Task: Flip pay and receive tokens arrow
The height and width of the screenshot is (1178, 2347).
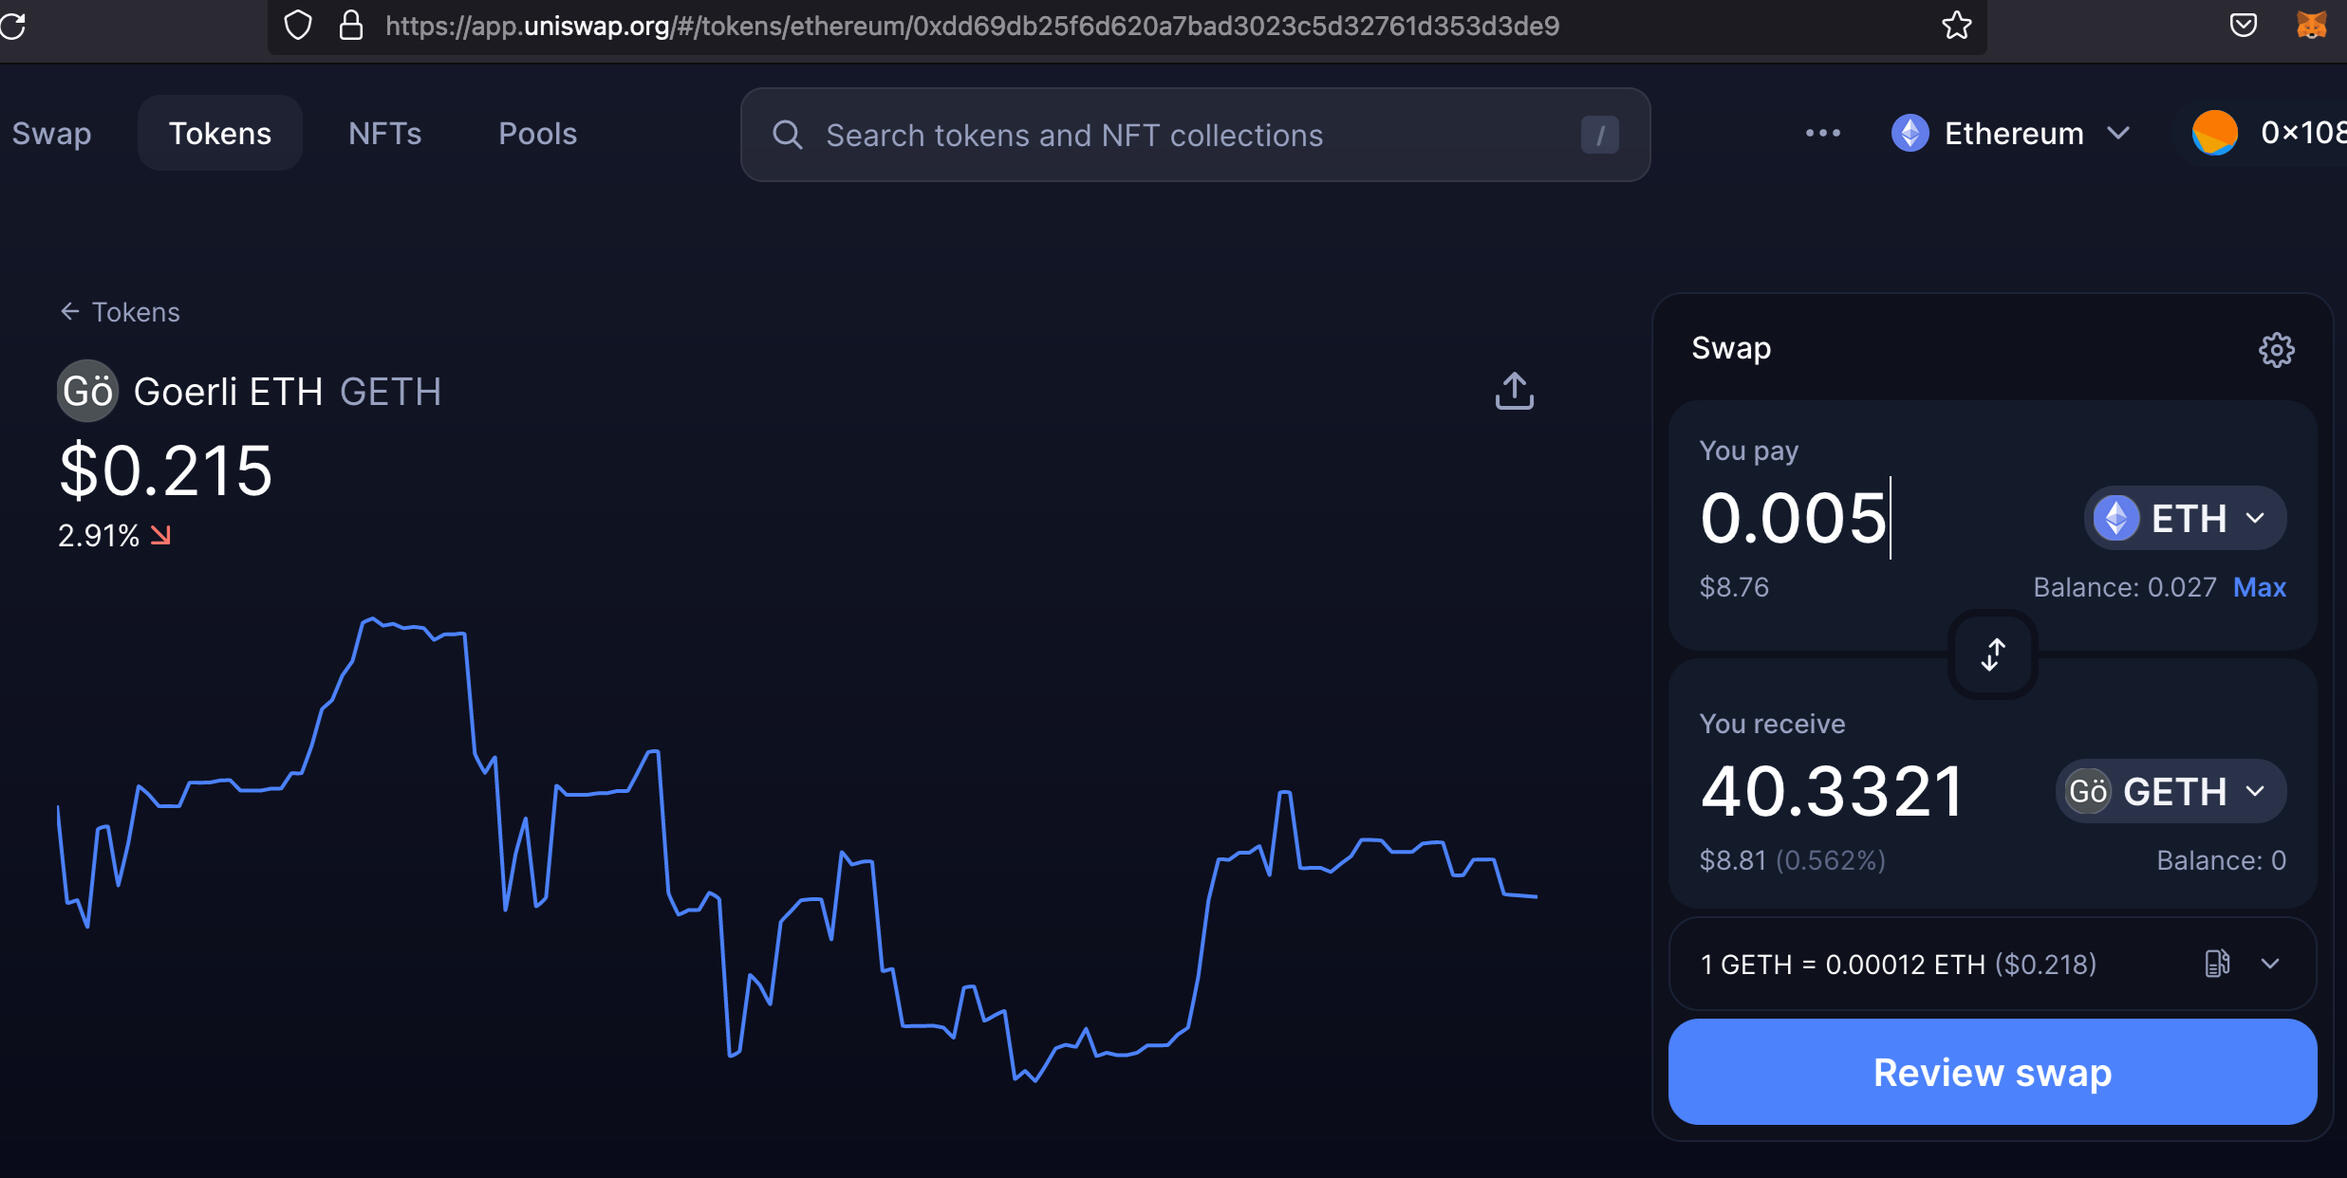Action: [x=1992, y=655]
